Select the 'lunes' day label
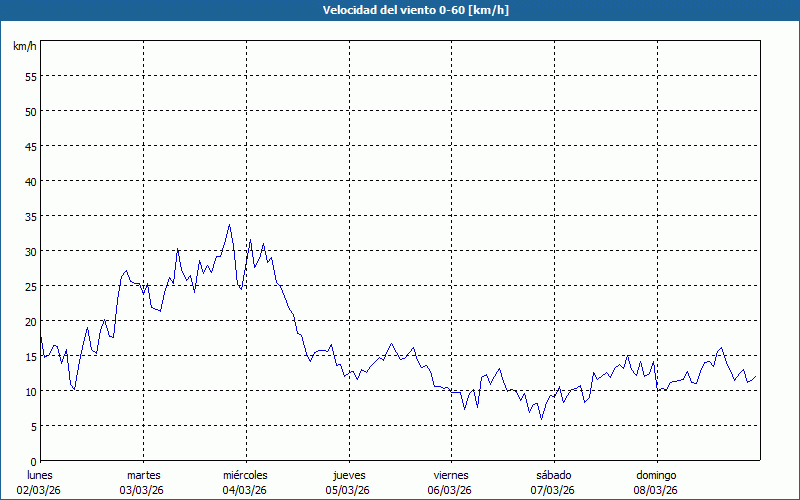This screenshot has height=500, width=800. coord(40,475)
